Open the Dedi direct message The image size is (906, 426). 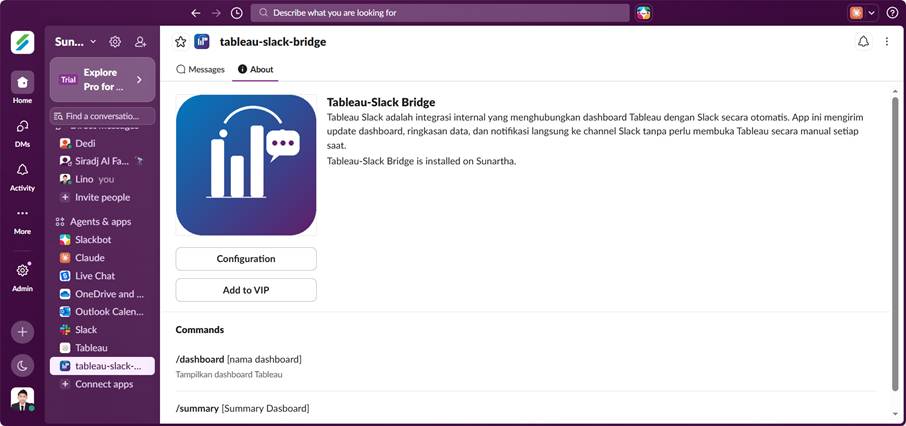point(102,143)
